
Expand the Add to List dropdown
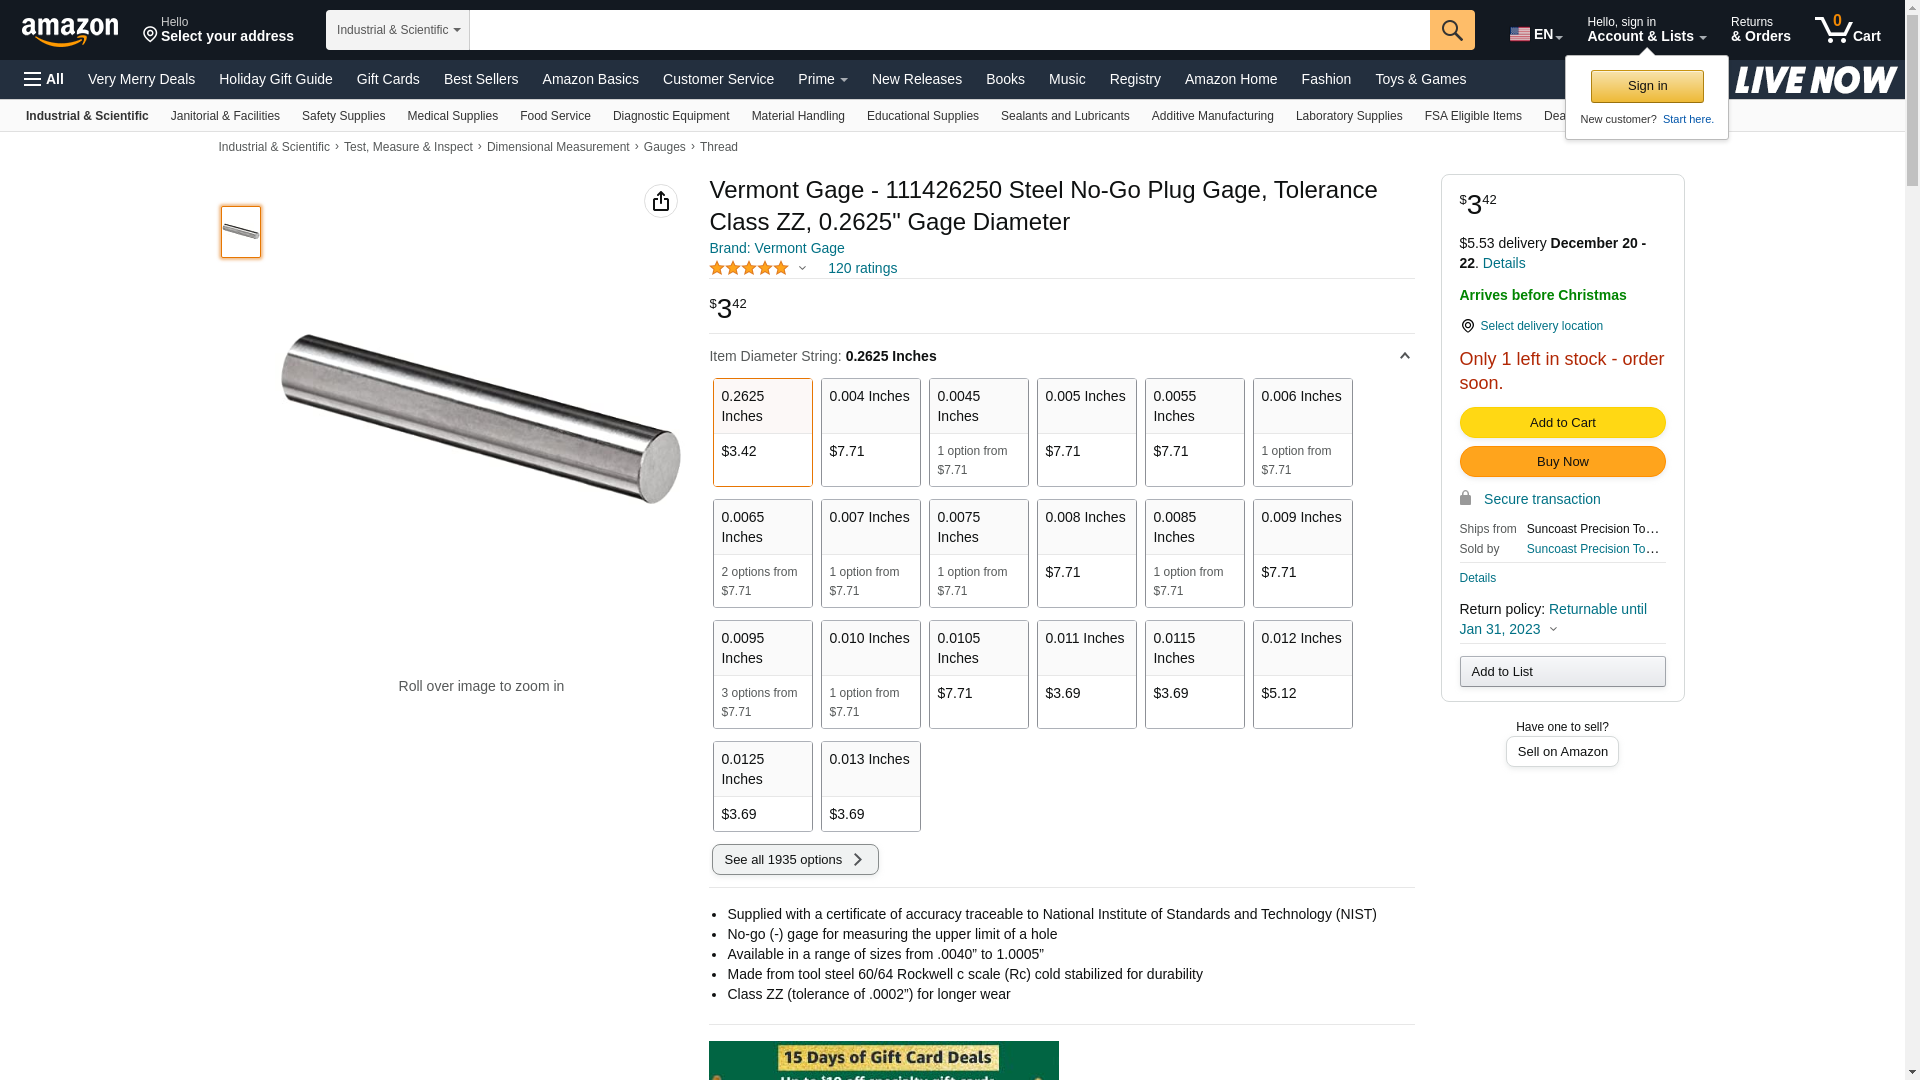coord(1562,671)
